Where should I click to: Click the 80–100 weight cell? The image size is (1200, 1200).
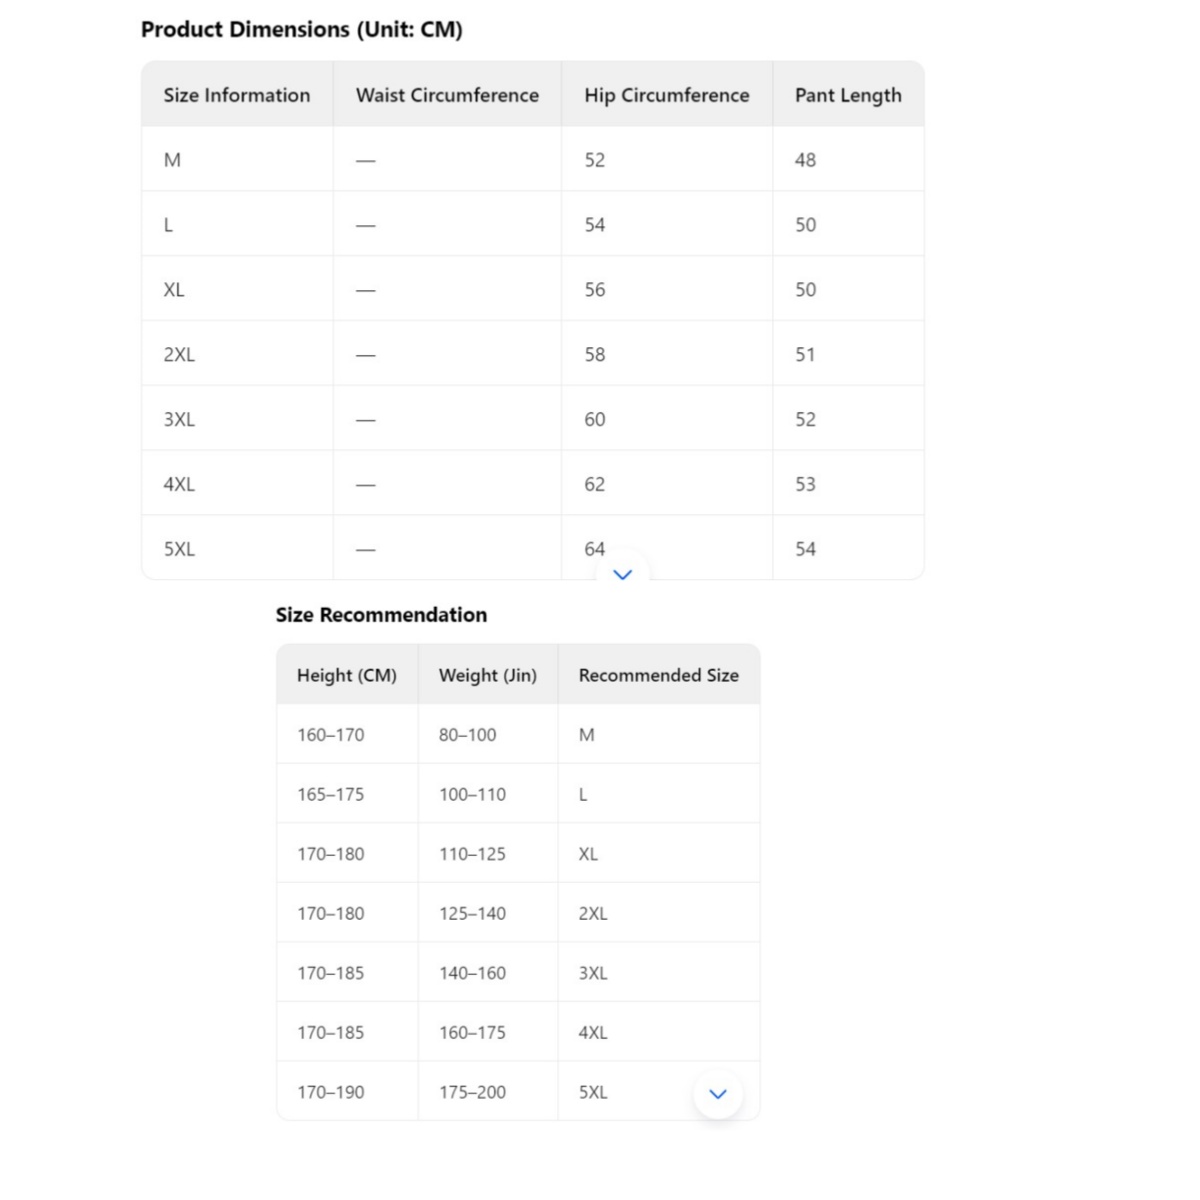point(467,735)
